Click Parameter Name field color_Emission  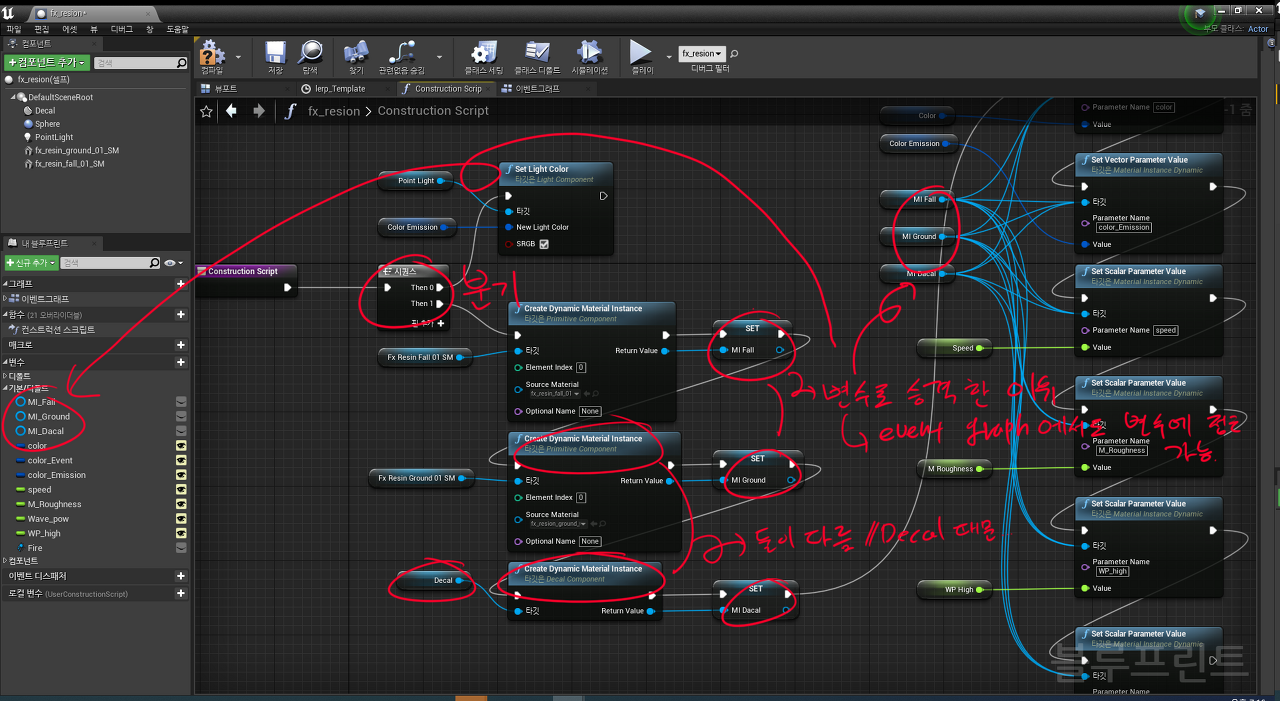click(x=1124, y=227)
